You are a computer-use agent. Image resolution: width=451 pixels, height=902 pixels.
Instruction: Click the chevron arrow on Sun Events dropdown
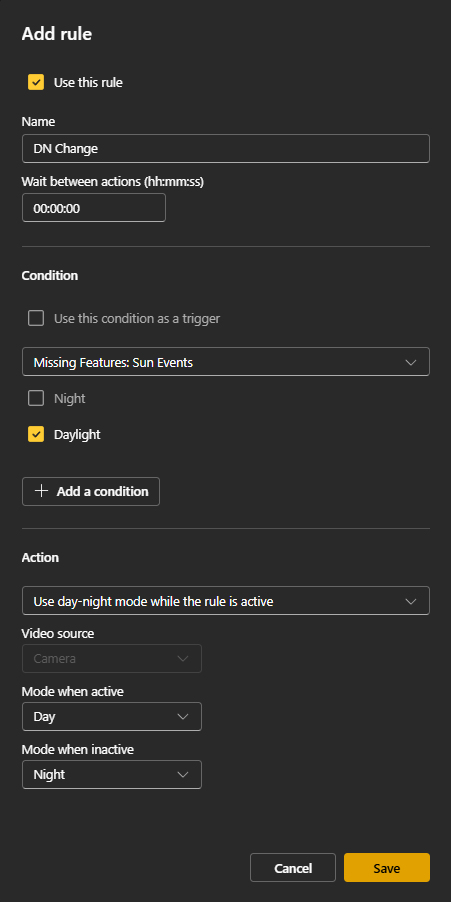[411, 362]
